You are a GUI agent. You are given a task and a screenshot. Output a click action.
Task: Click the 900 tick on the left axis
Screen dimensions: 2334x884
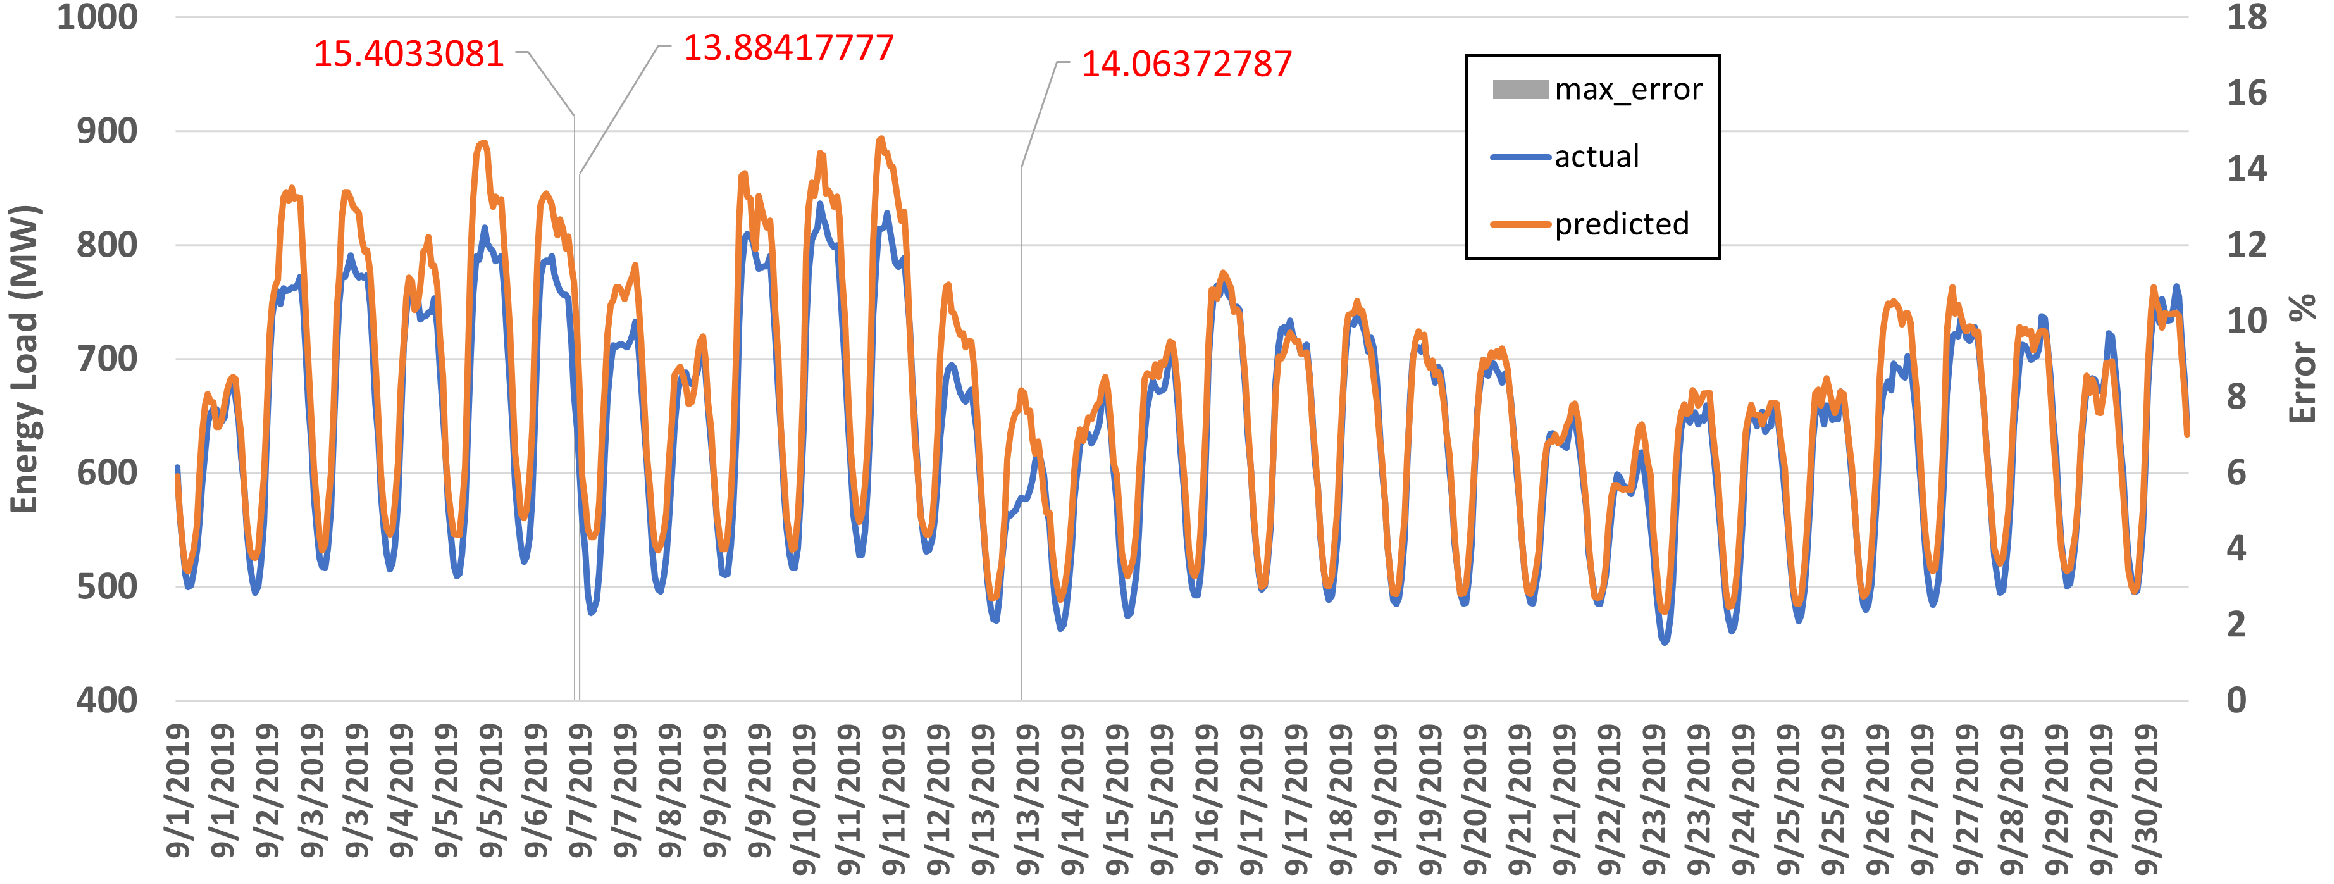(107, 131)
